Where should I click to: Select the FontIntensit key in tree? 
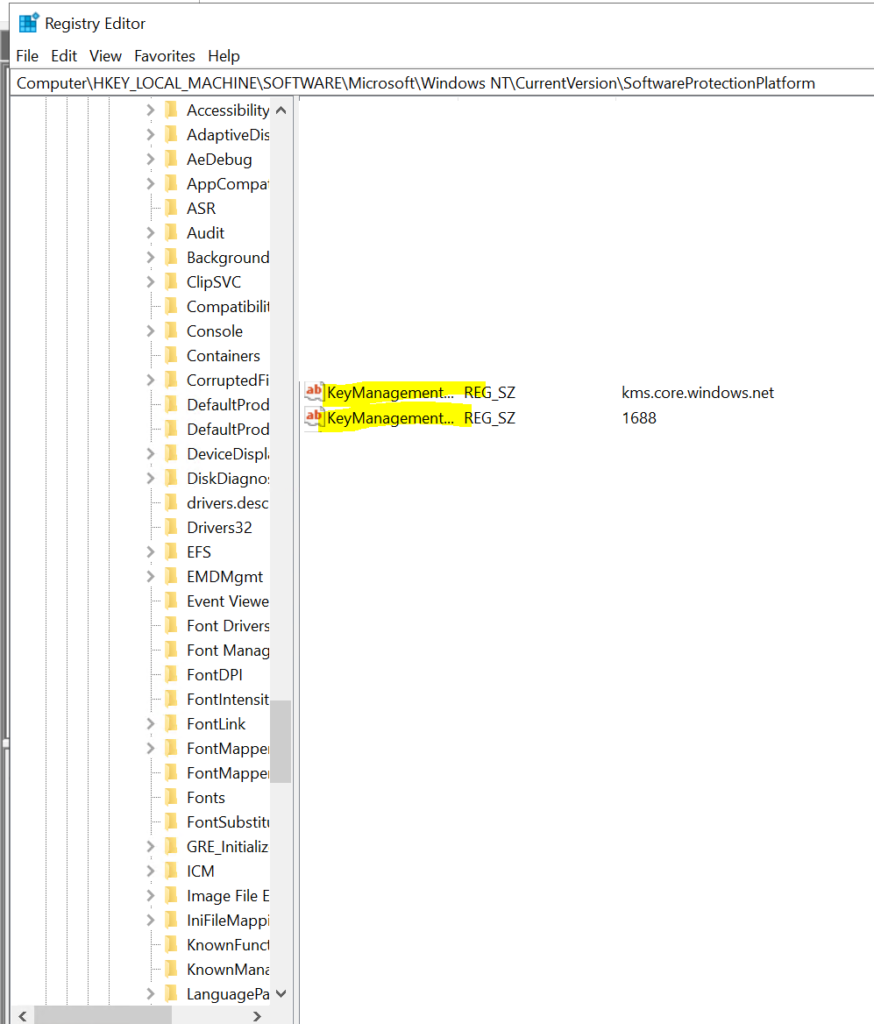228,699
